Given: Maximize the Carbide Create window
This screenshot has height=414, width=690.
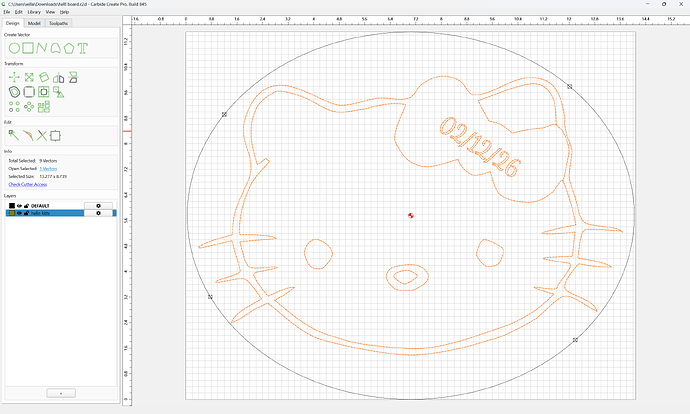Looking at the screenshot, I should pyautogui.click(x=664, y=4).
